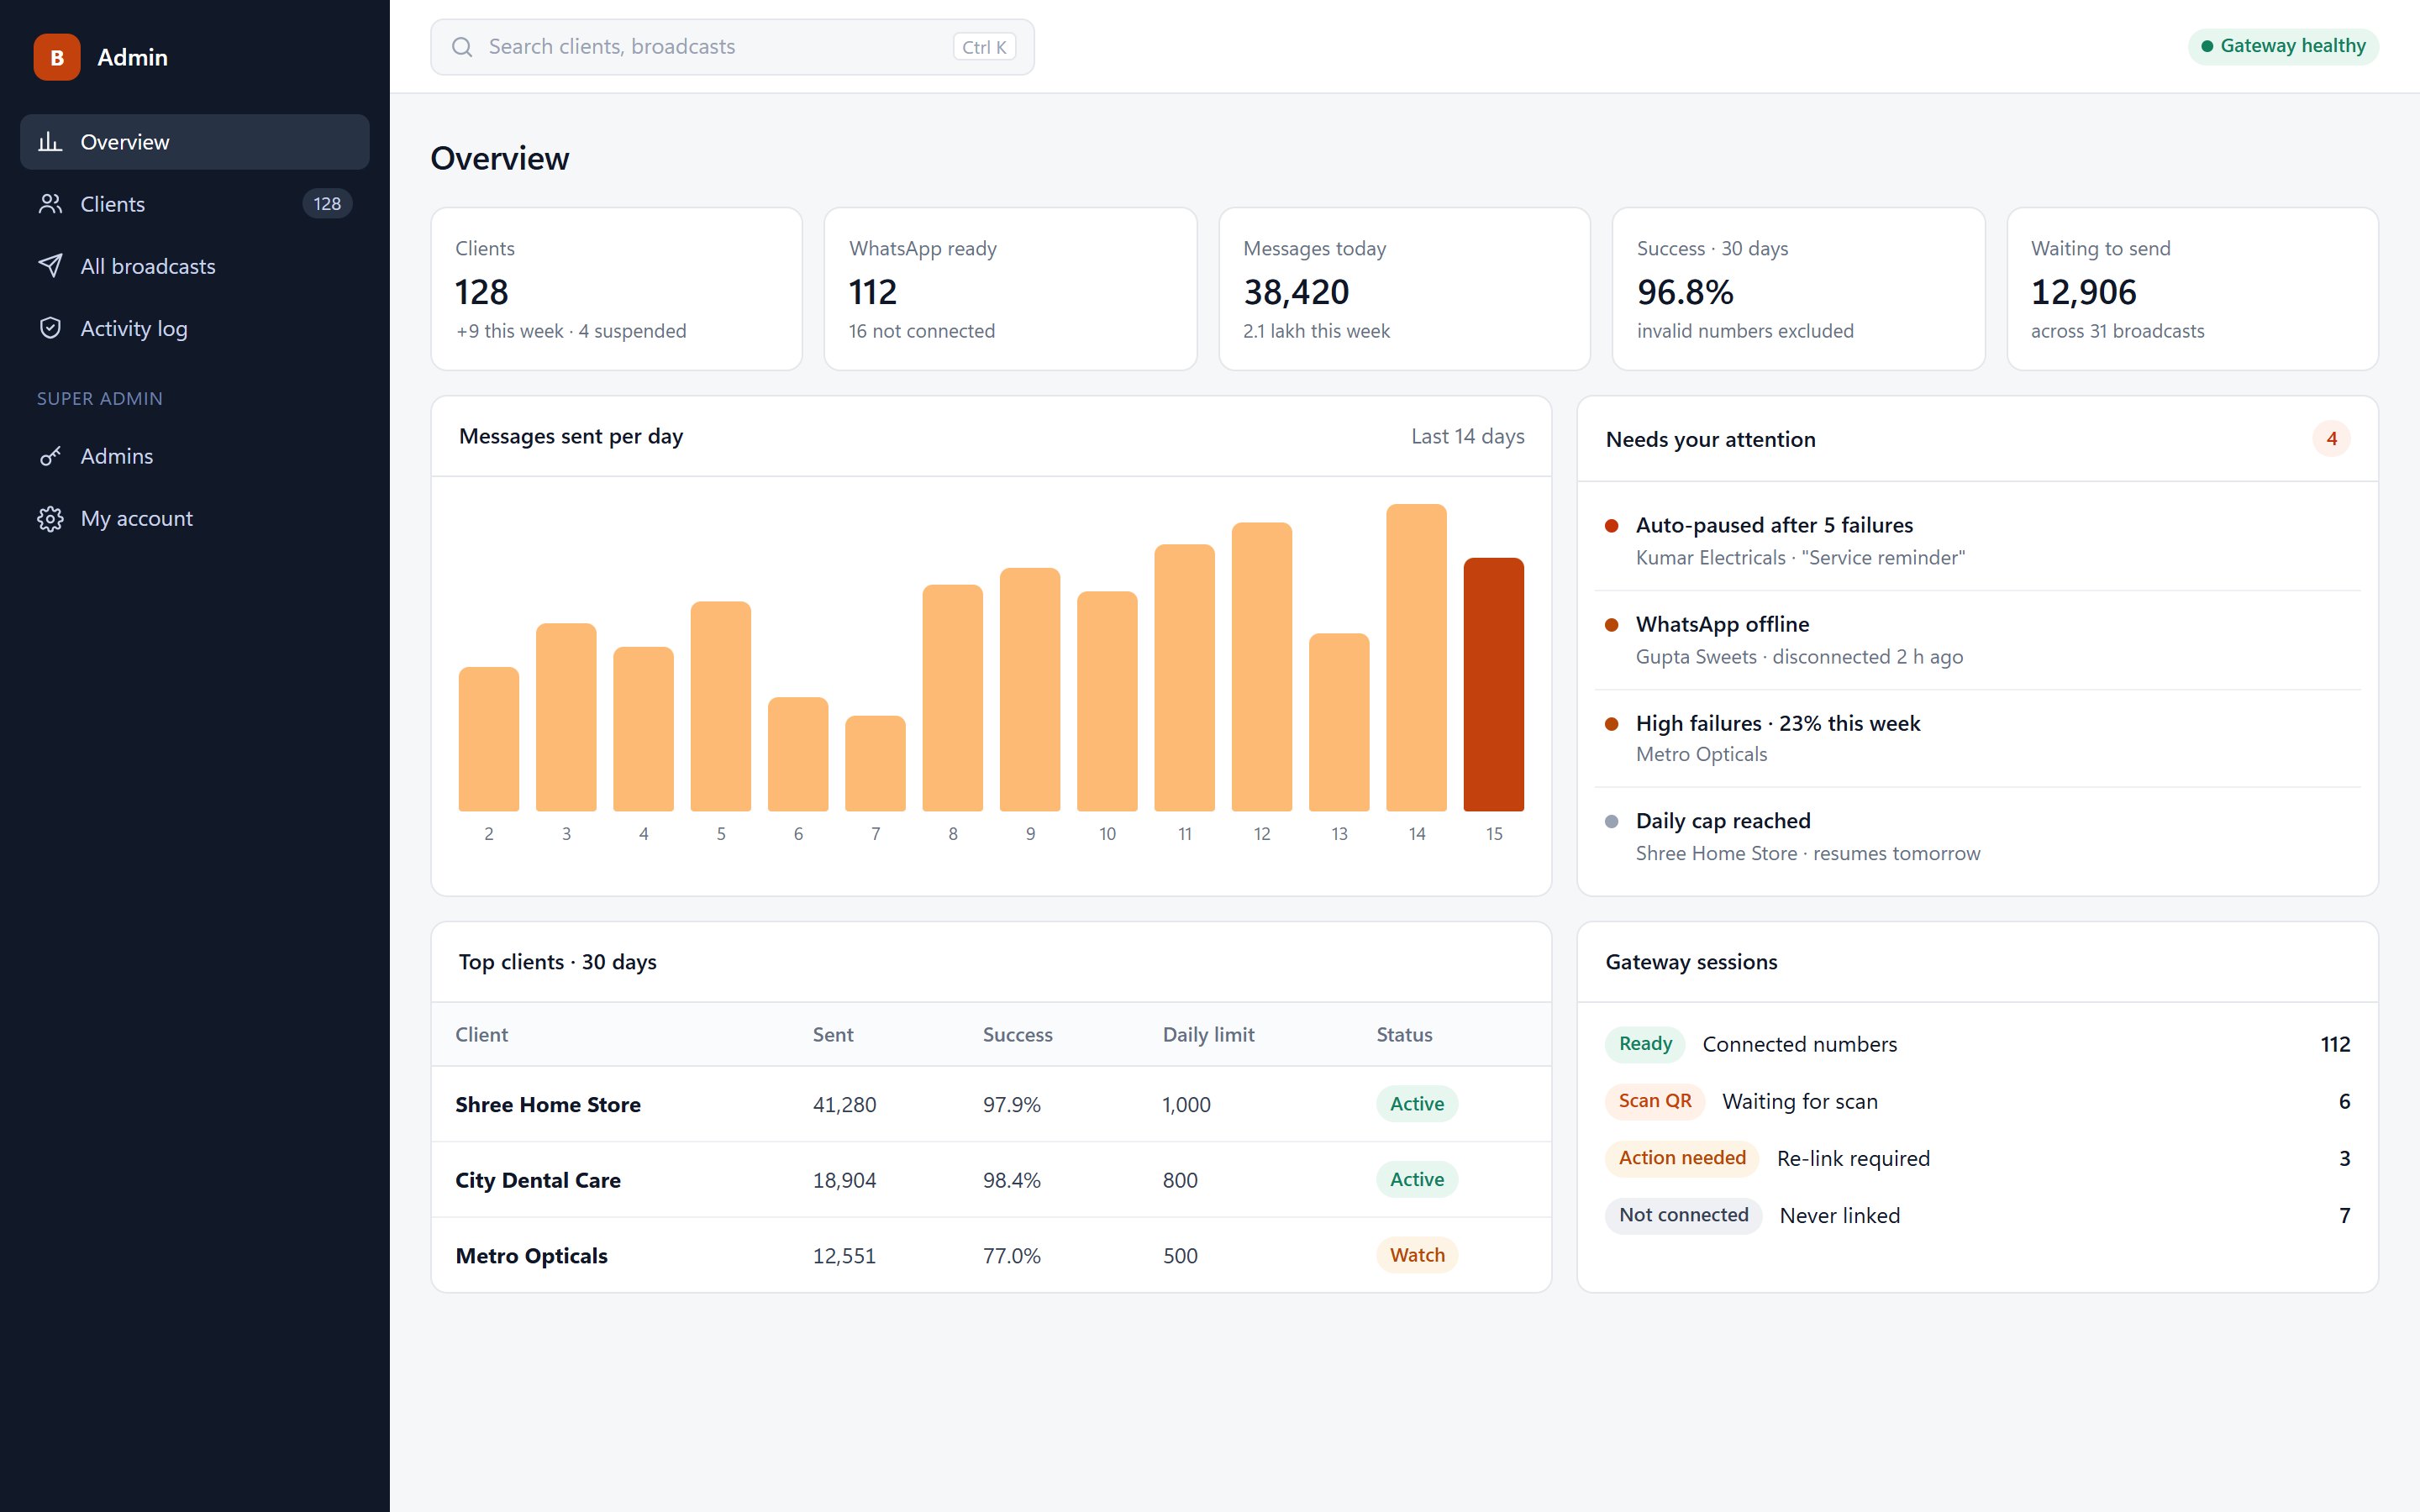The height and width of the screenshot is (1512, 2420).
Task: Open the Success 30 days stat card
Action: coord(1798,289)
